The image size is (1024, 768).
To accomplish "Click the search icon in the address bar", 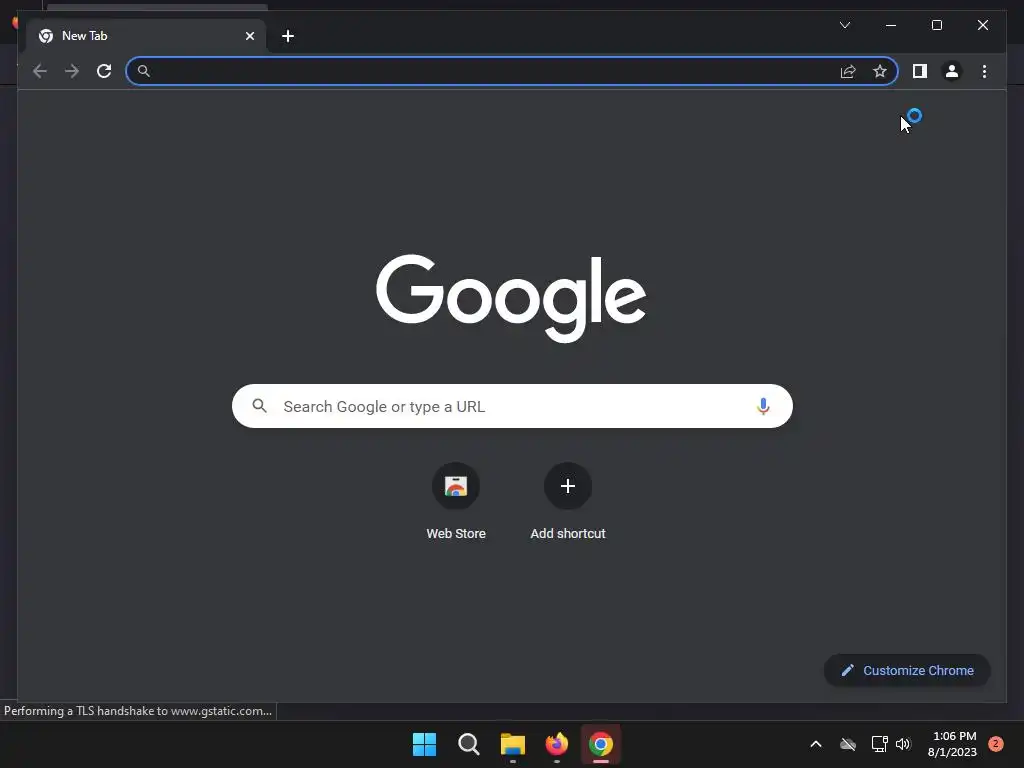I will click(x=144, y=71).
